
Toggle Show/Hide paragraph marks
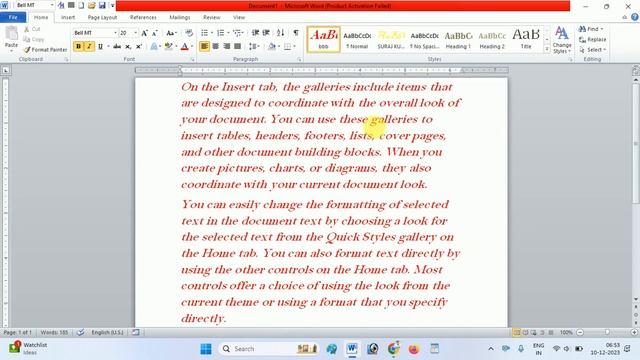[296, 33]
